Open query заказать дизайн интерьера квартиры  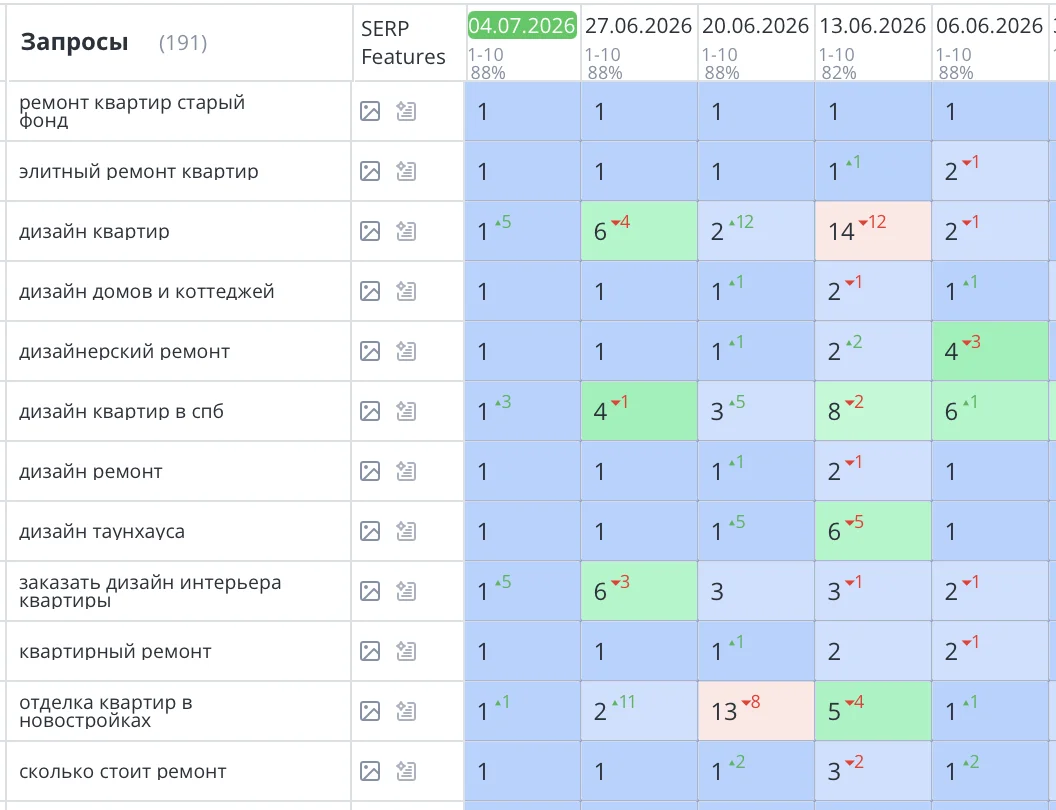(x=150, y=591)
